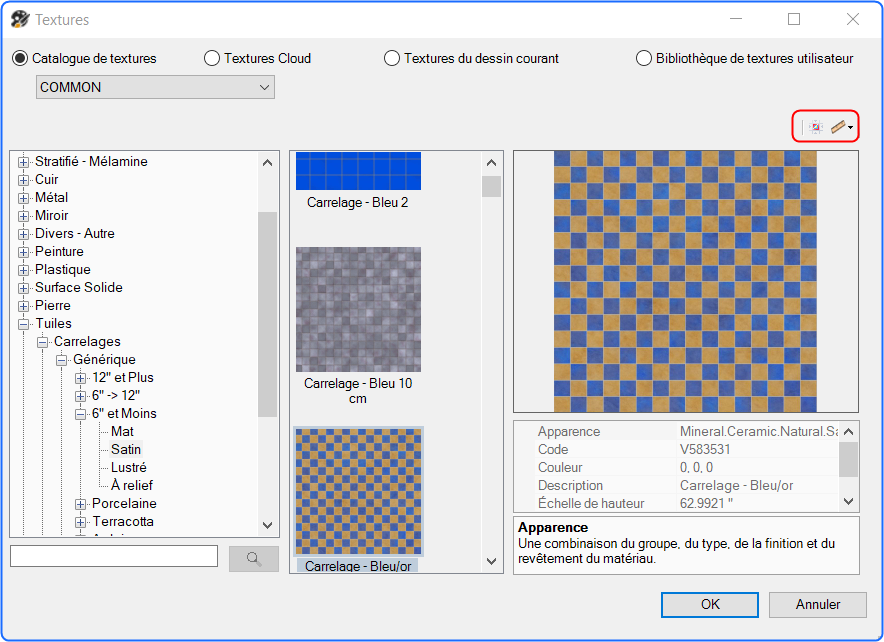Viewport: 884px width, 642px height.
Task: Select the Satin tree item
Action: pos(126,449)
